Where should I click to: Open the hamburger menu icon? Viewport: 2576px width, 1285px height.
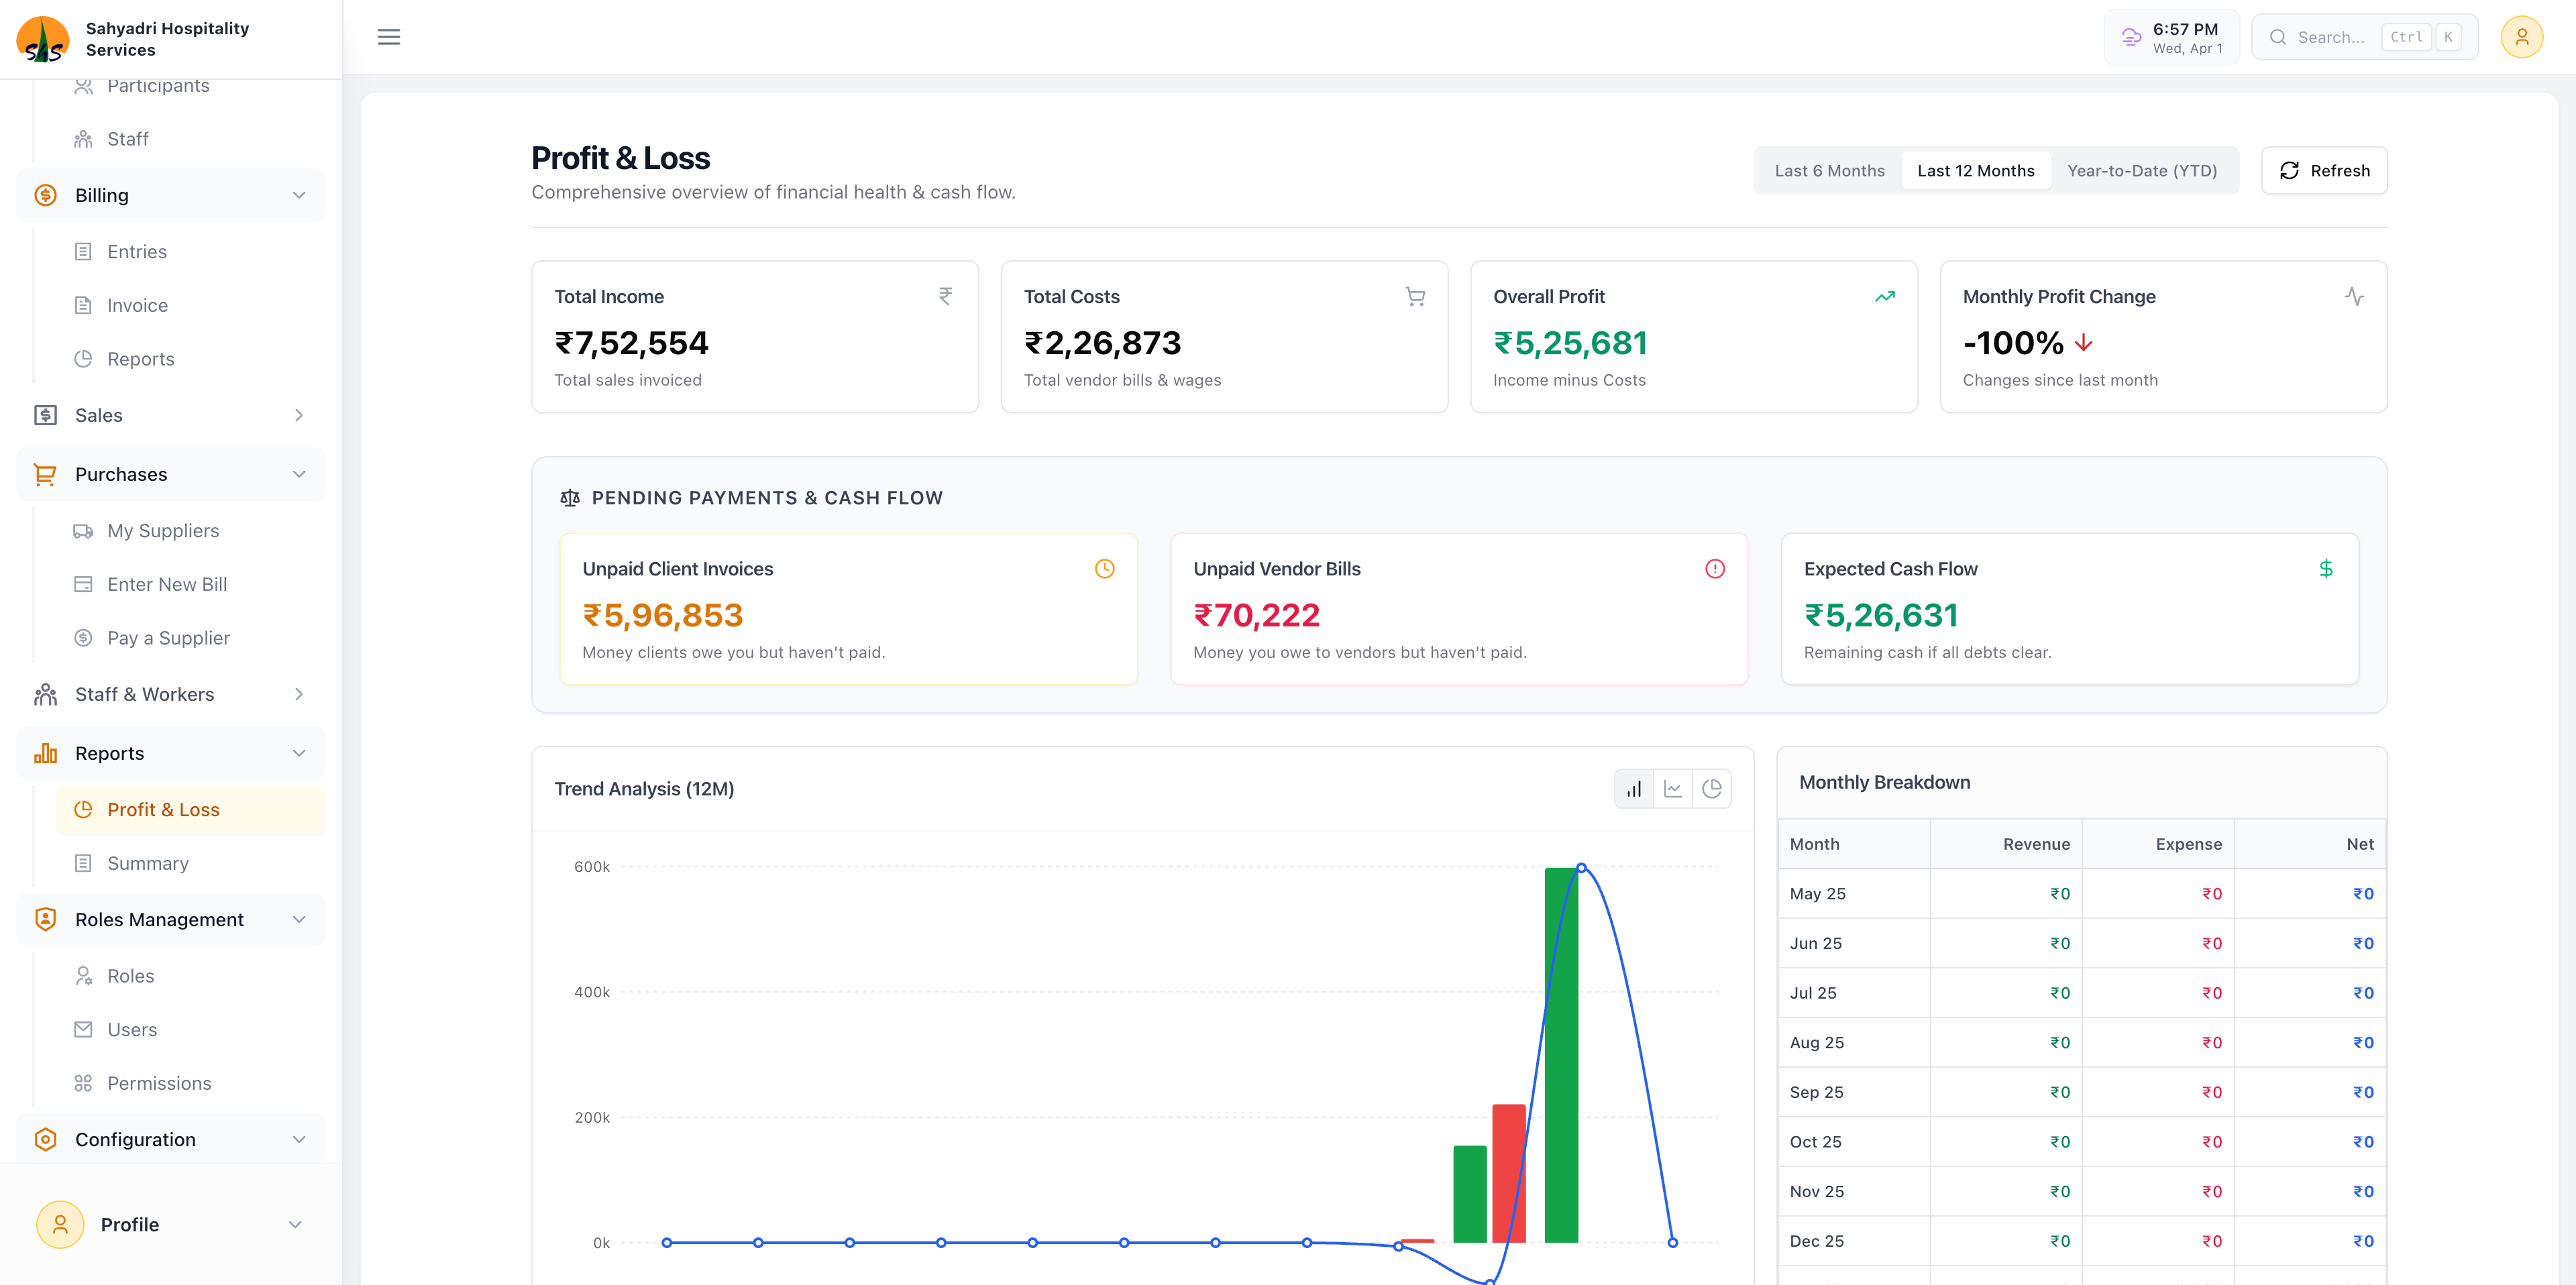pyautogui.click(x=389, y=37)
